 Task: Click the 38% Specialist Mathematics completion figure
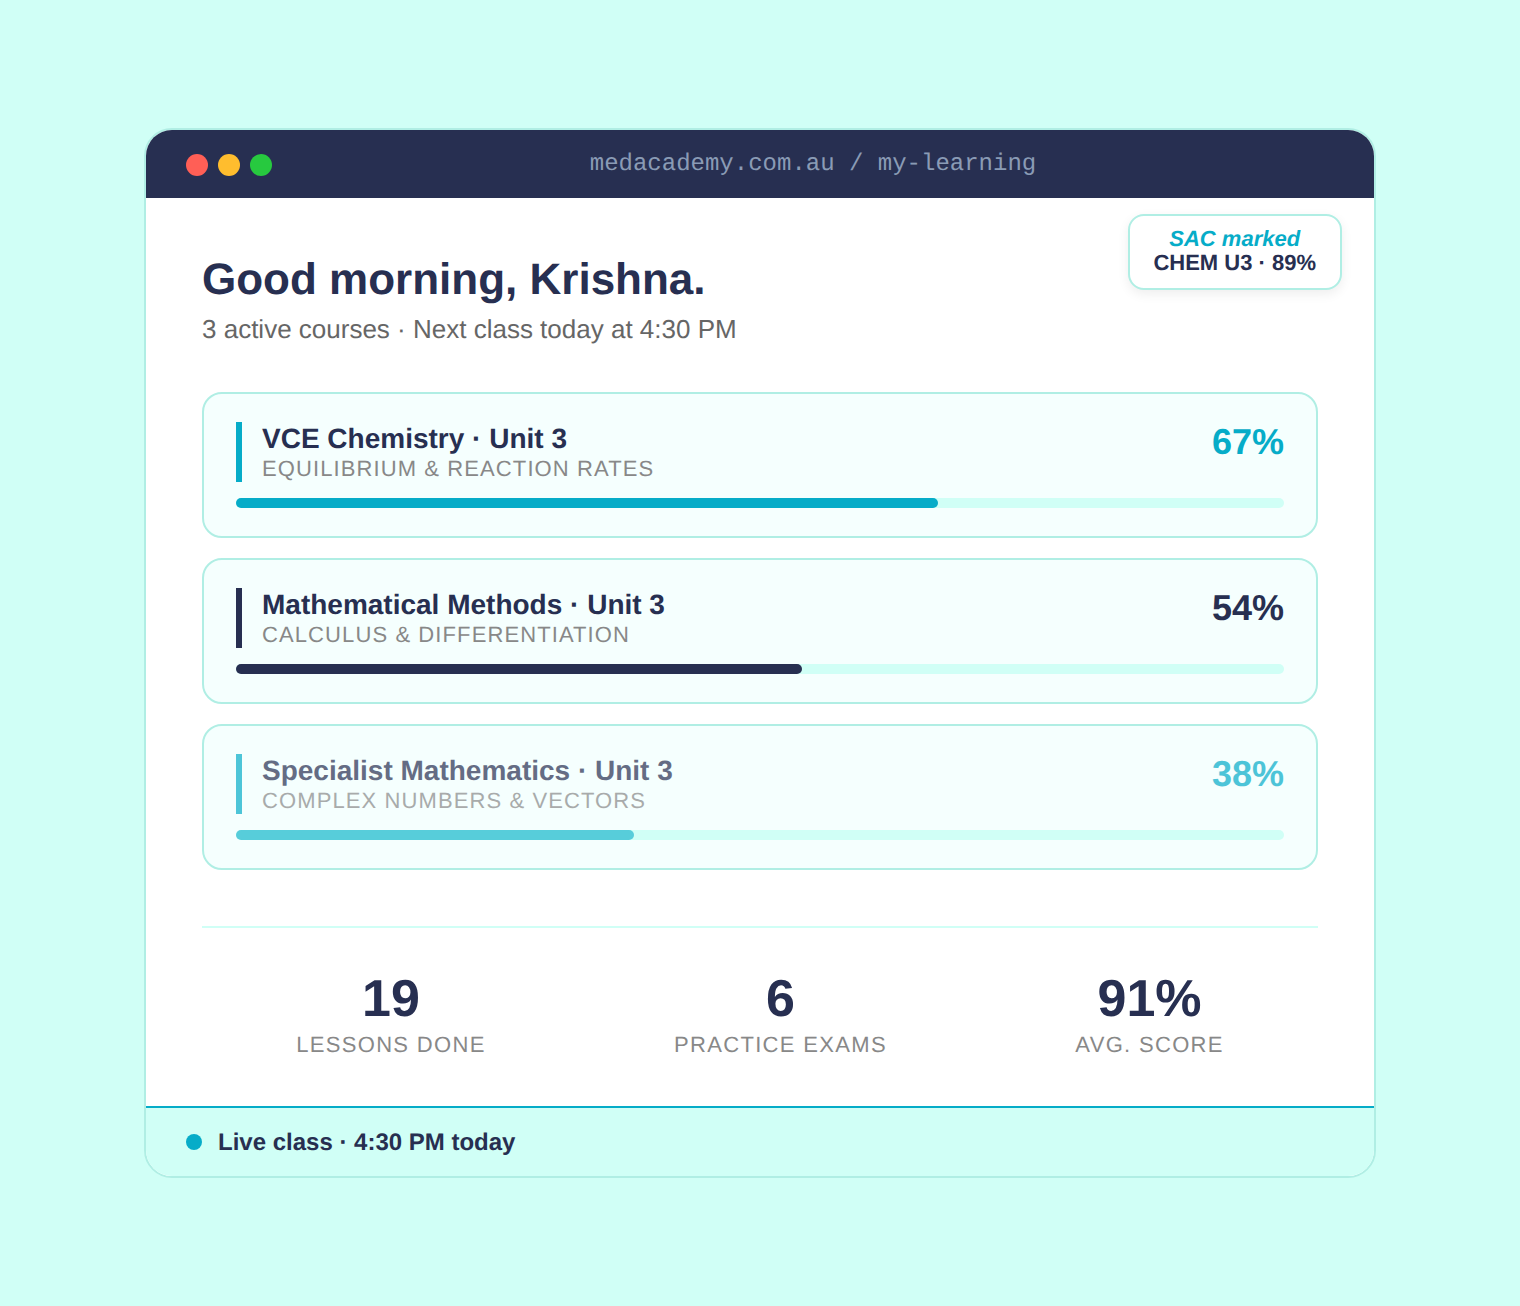click(1247, 774)
